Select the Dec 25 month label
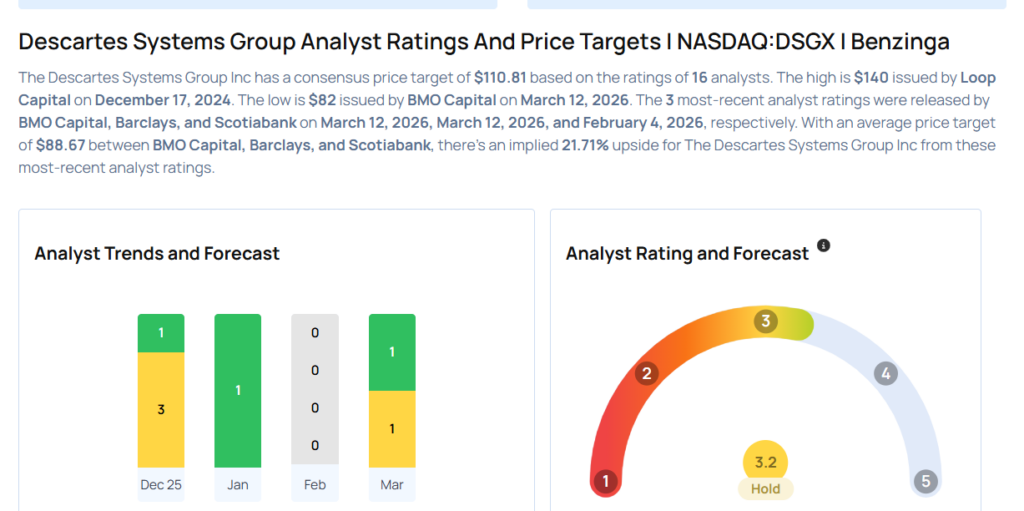 point(161,484)
